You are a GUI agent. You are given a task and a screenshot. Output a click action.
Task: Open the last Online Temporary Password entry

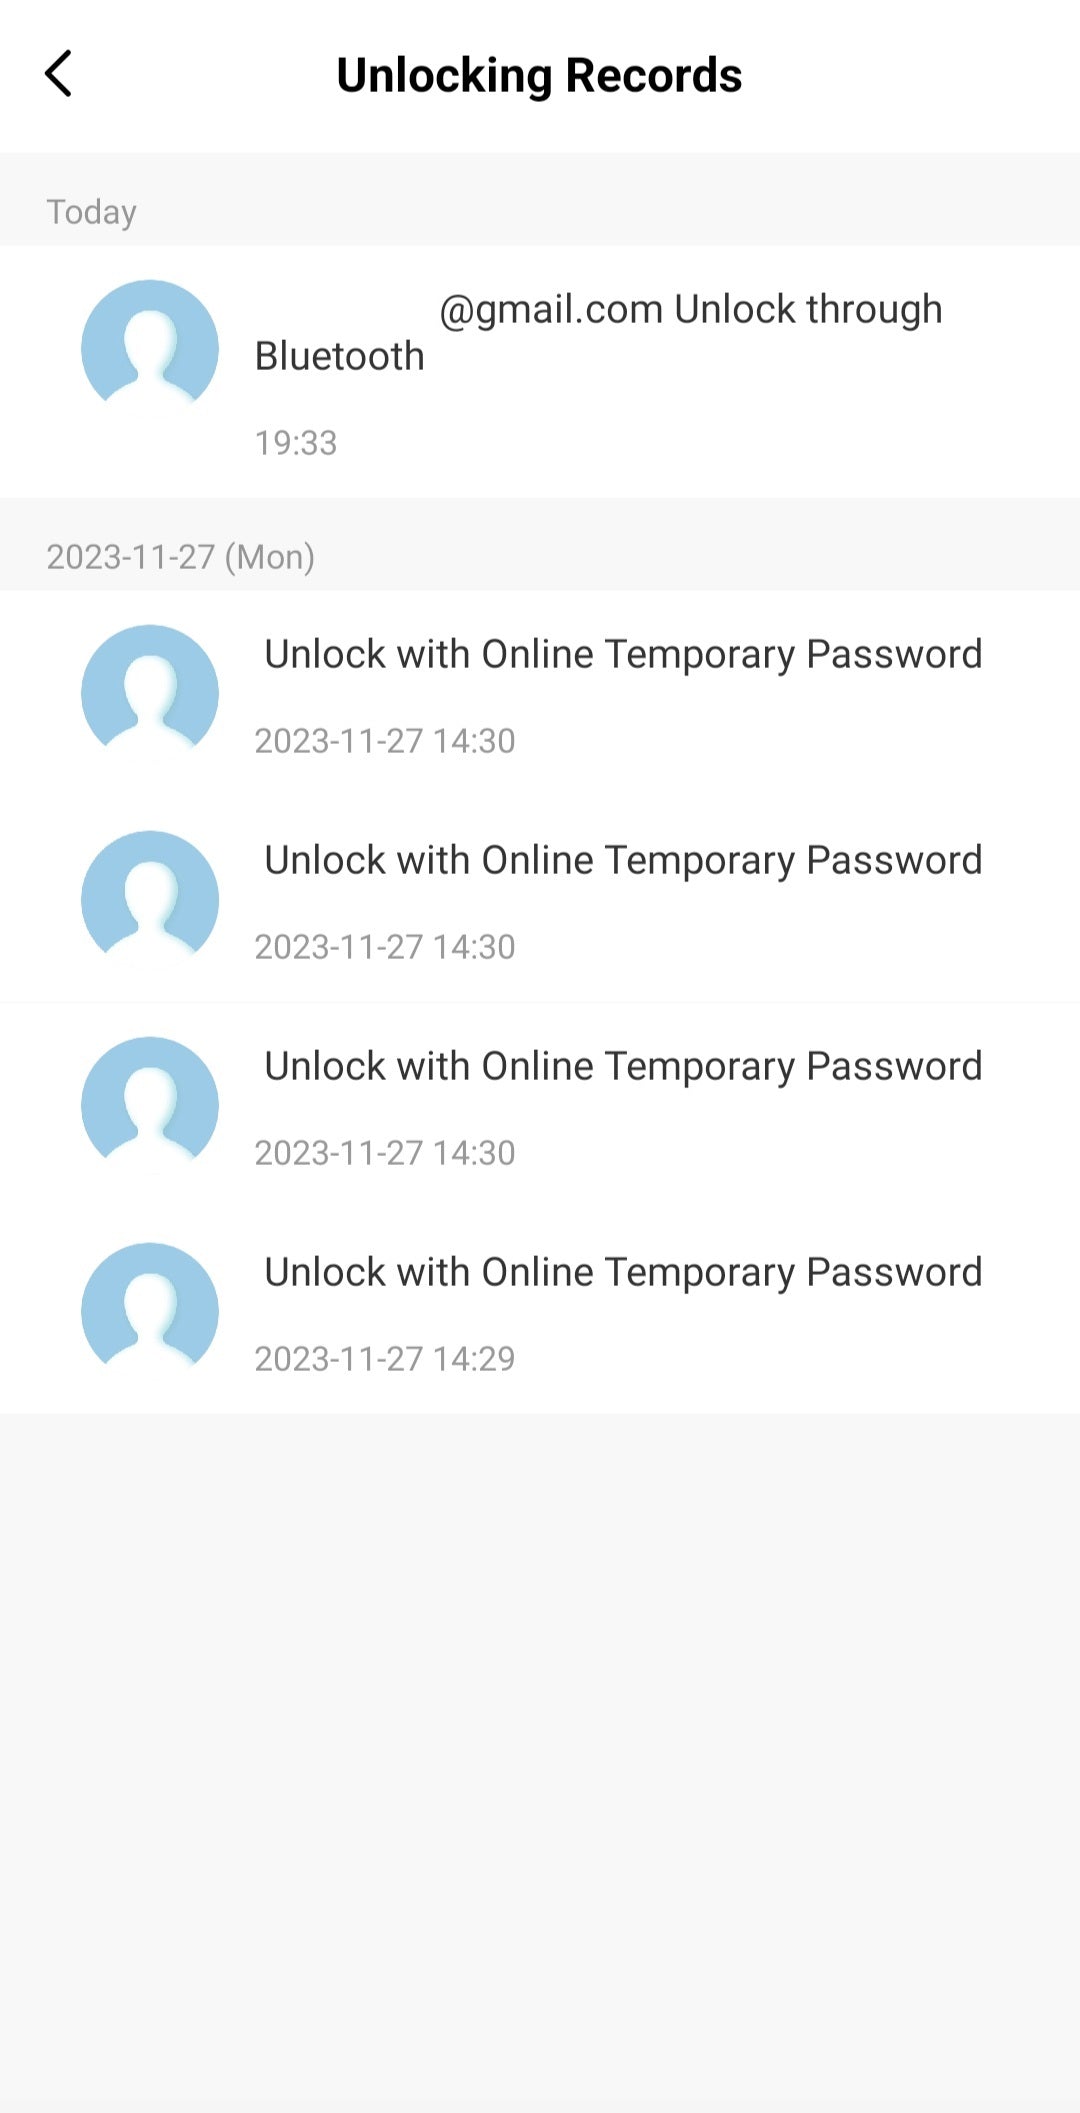[x=623, y=1272]
